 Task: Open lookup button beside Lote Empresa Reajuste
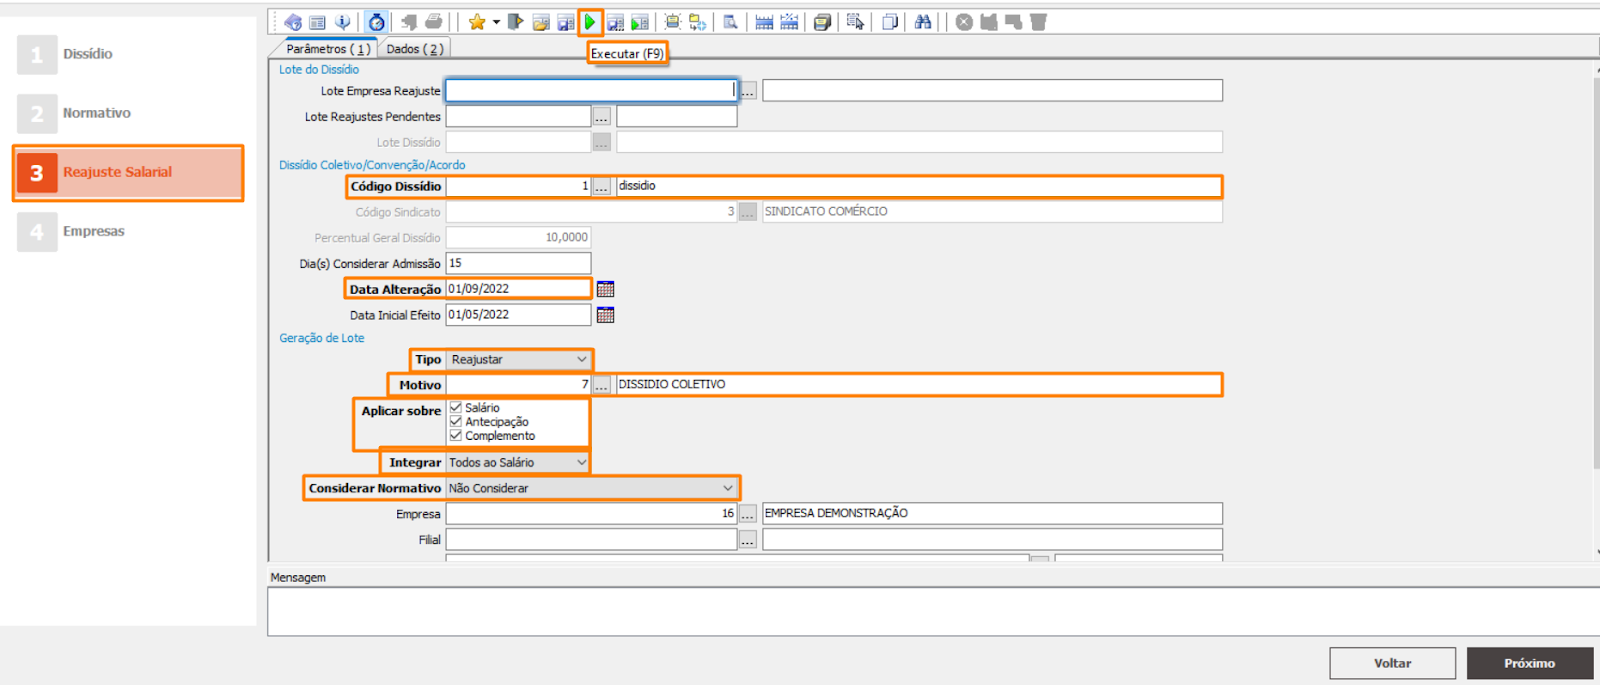point(748,91)
